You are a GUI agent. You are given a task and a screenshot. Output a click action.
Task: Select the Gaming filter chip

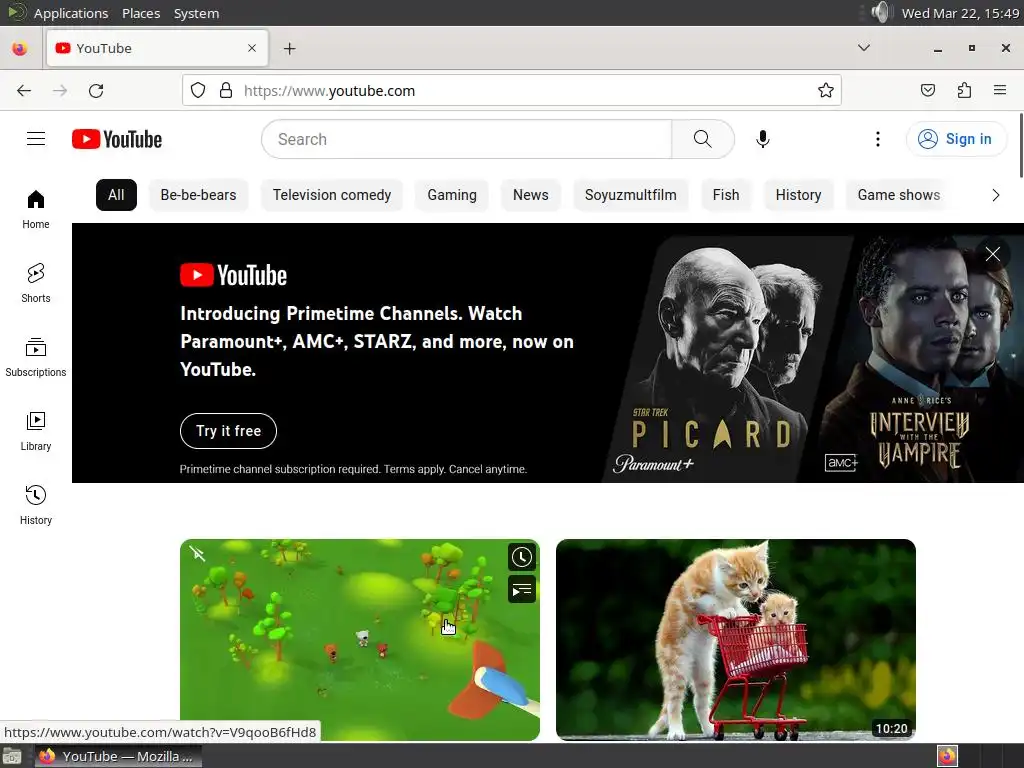coord(452,195)
